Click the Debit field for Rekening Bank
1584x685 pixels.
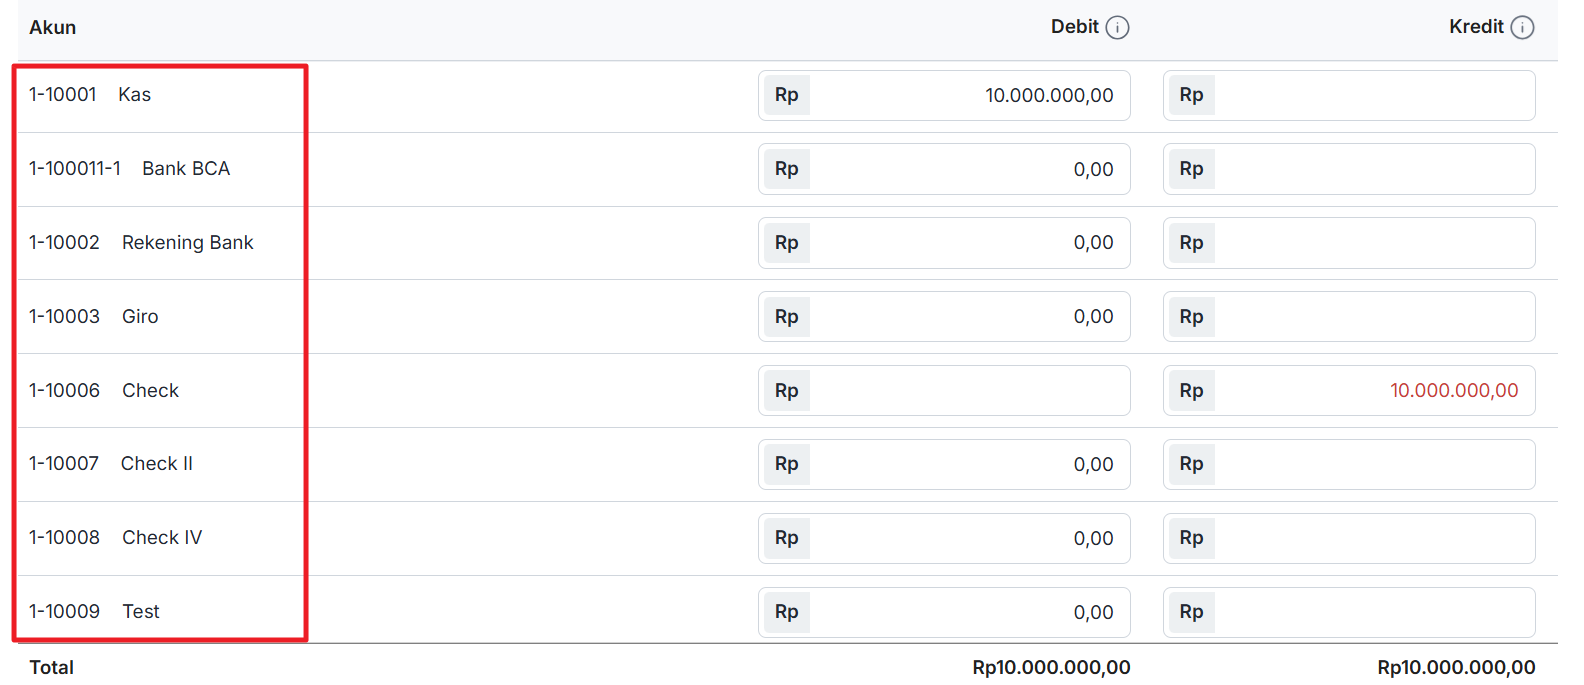coord(968,243)
